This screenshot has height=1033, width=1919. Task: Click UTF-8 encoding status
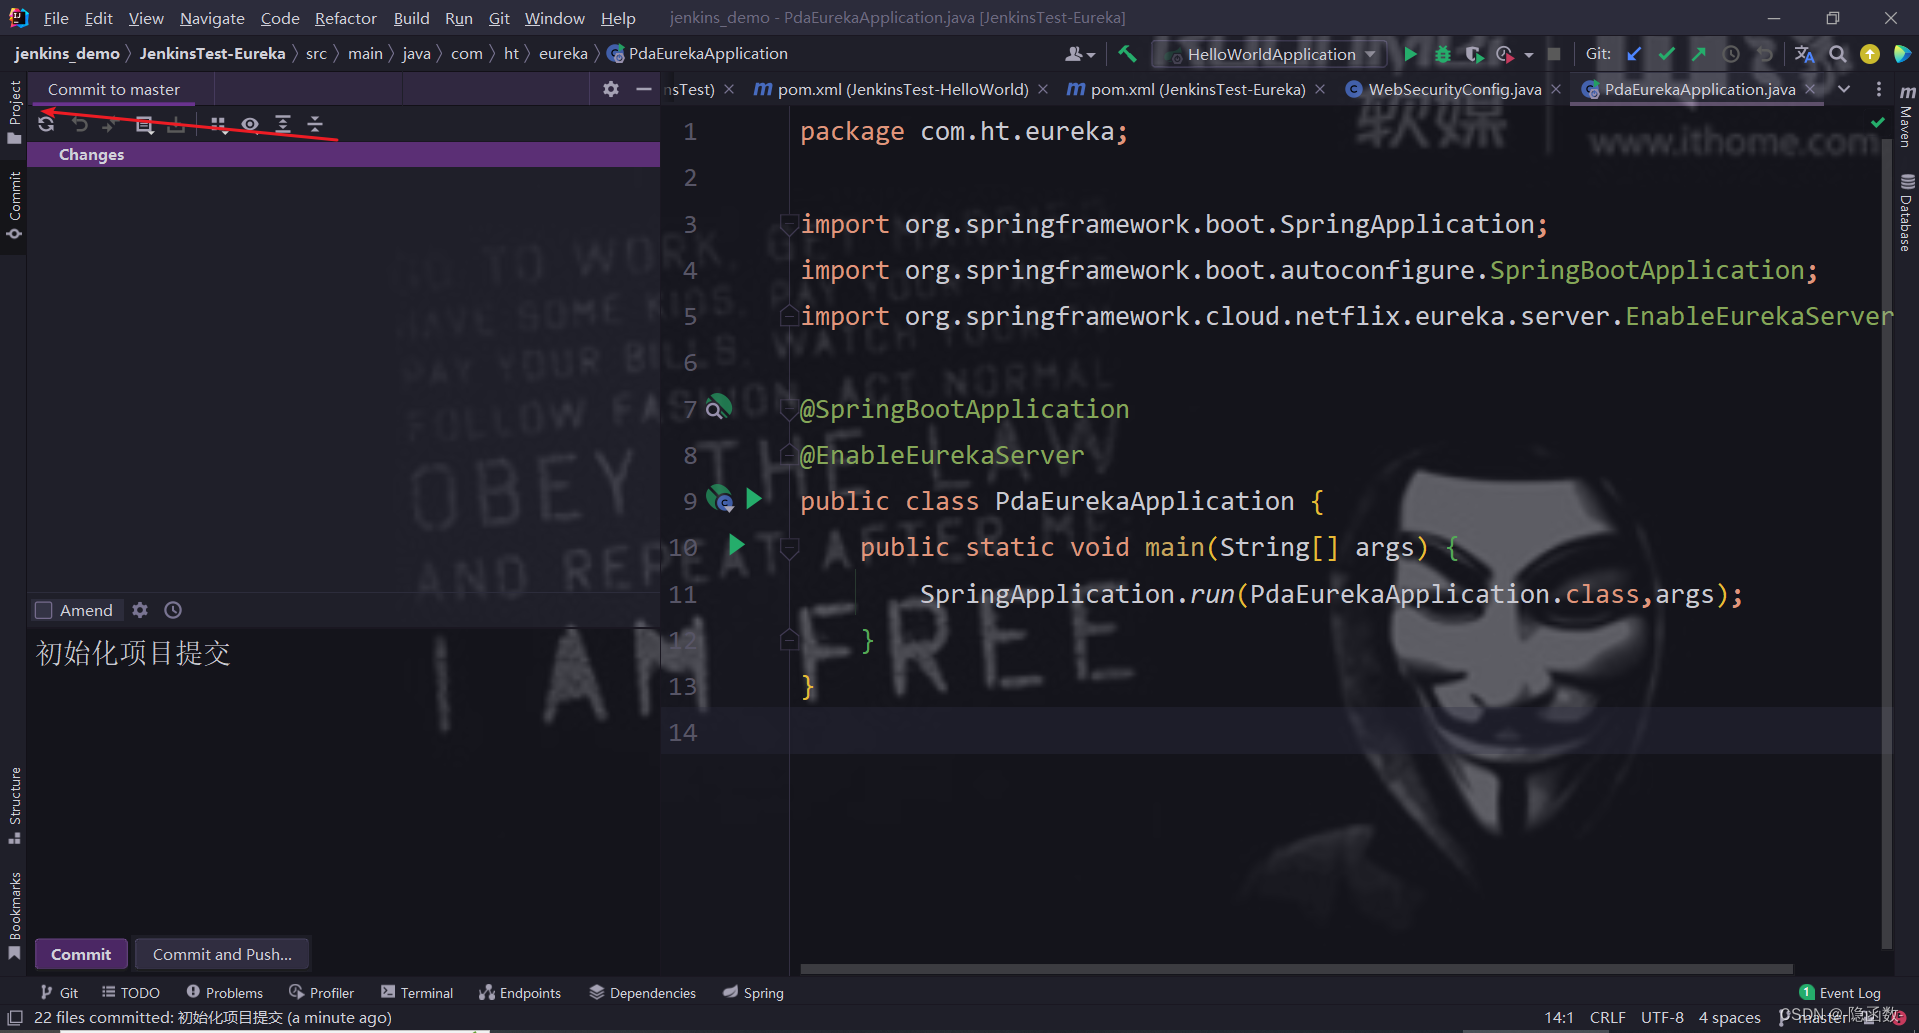coord(1662,1018)
